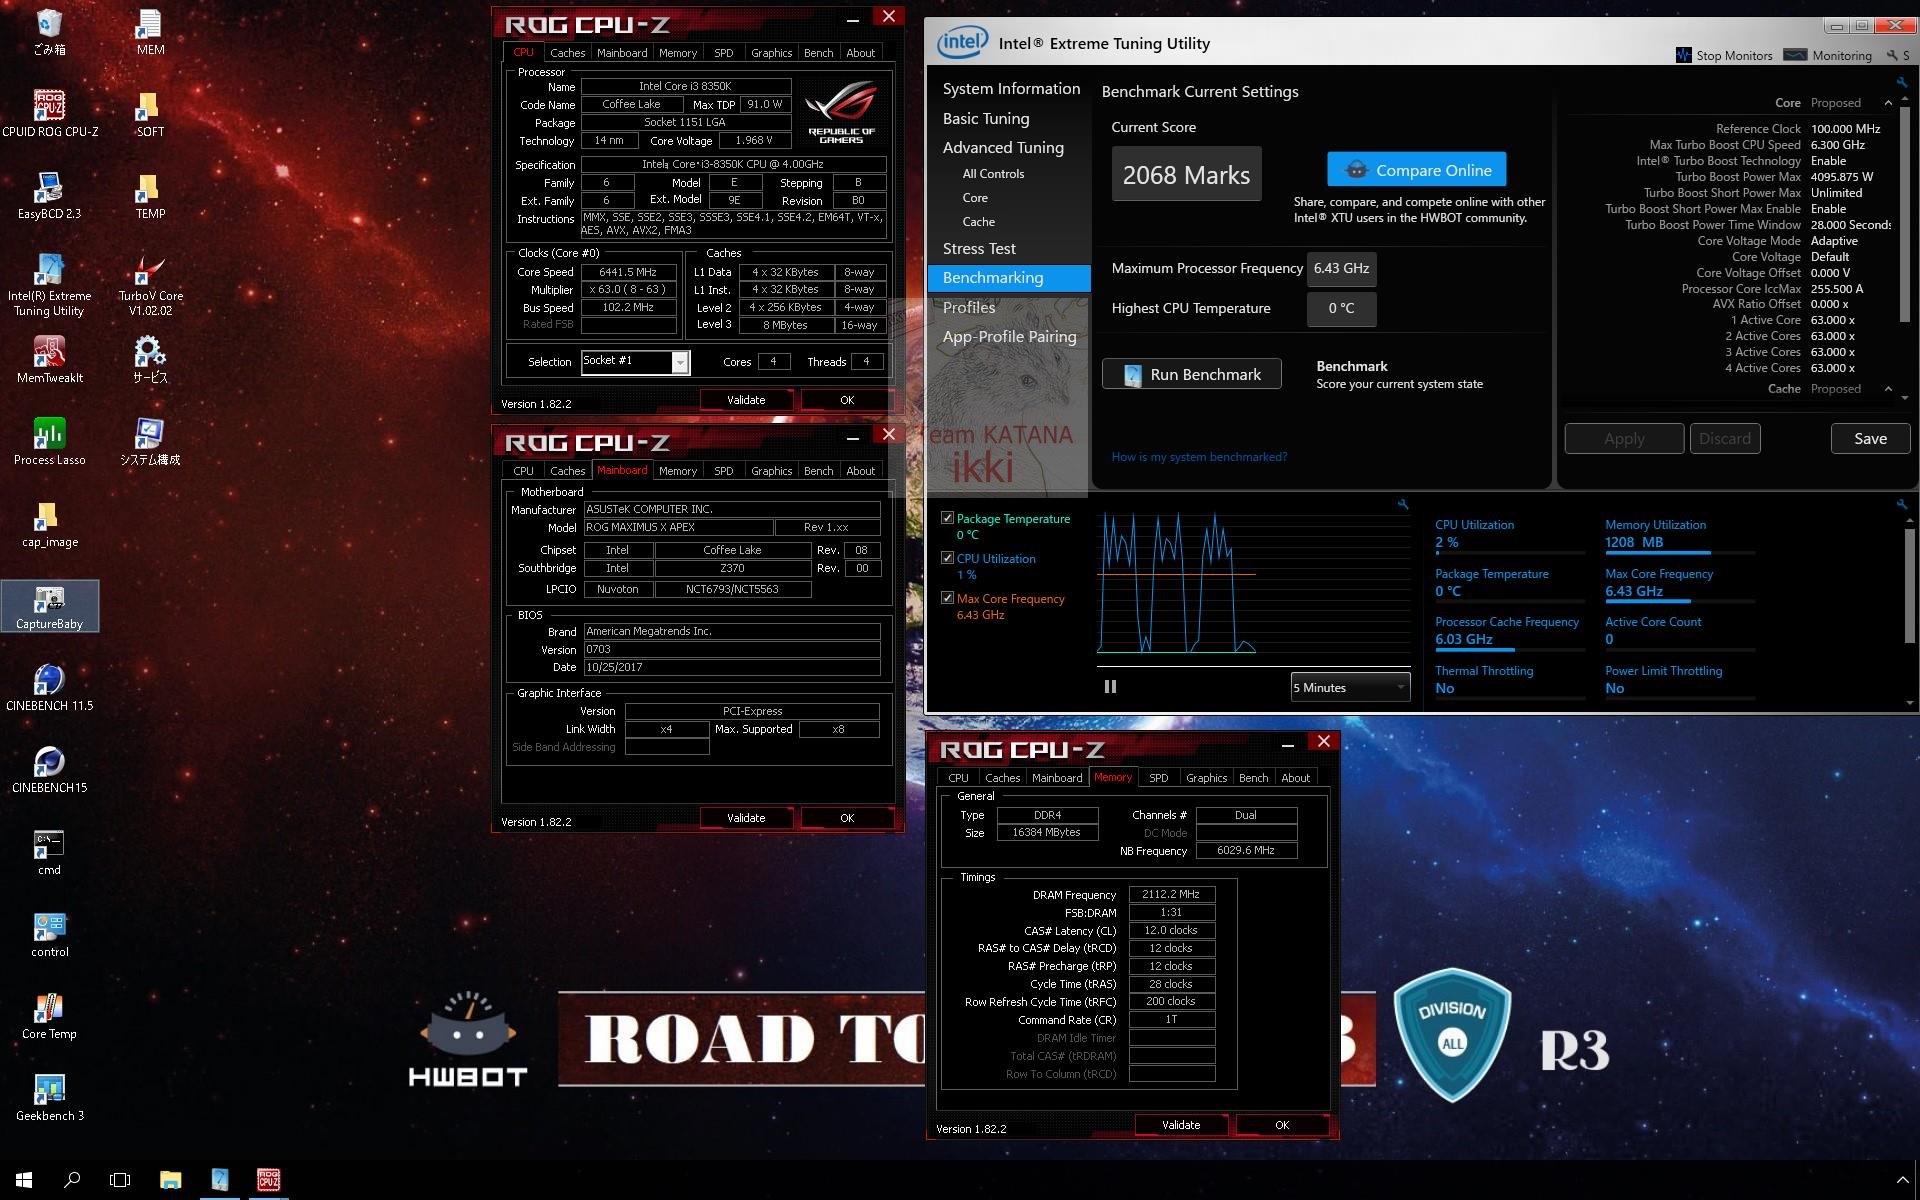This screenshot has width=1920, height=1200.
Task: Collapse the Cache section in XTU settings
Action: click(1888, 389)
